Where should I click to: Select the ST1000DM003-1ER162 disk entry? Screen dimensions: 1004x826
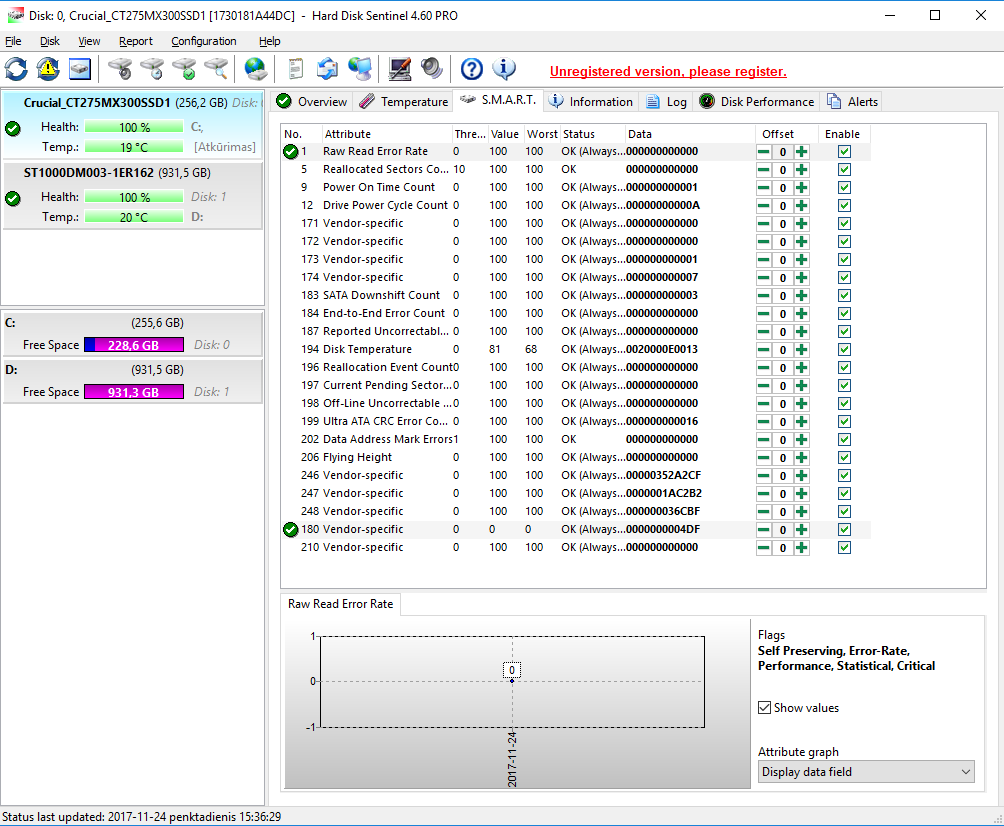pos(133,195)
